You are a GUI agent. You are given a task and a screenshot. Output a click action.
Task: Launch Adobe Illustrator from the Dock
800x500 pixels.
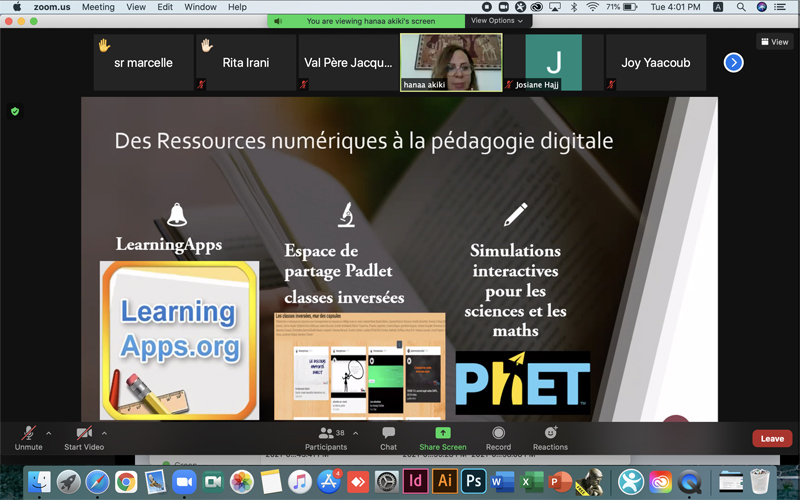coord(445,481)
